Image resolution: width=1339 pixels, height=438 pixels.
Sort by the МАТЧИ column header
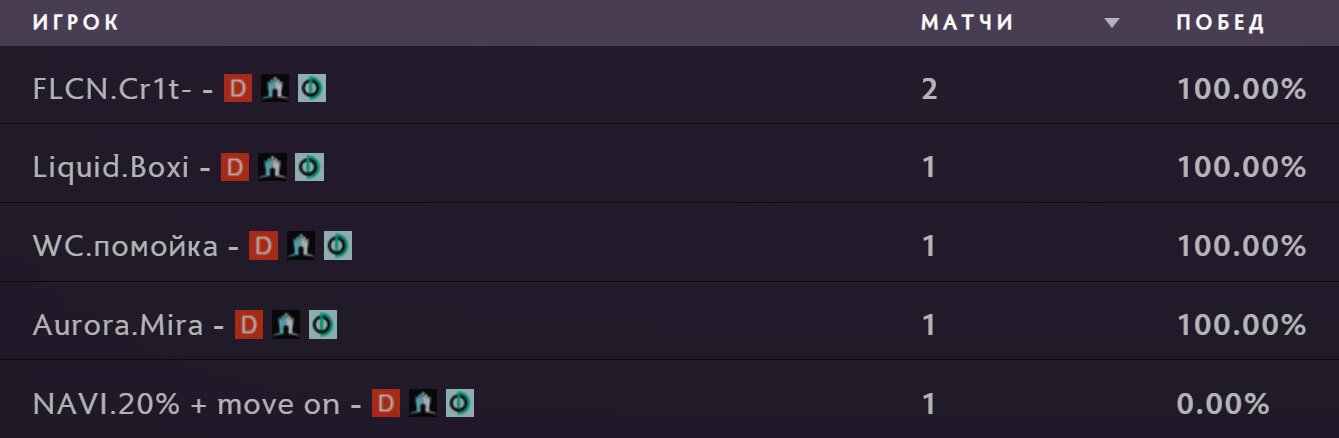pos(967,23)
